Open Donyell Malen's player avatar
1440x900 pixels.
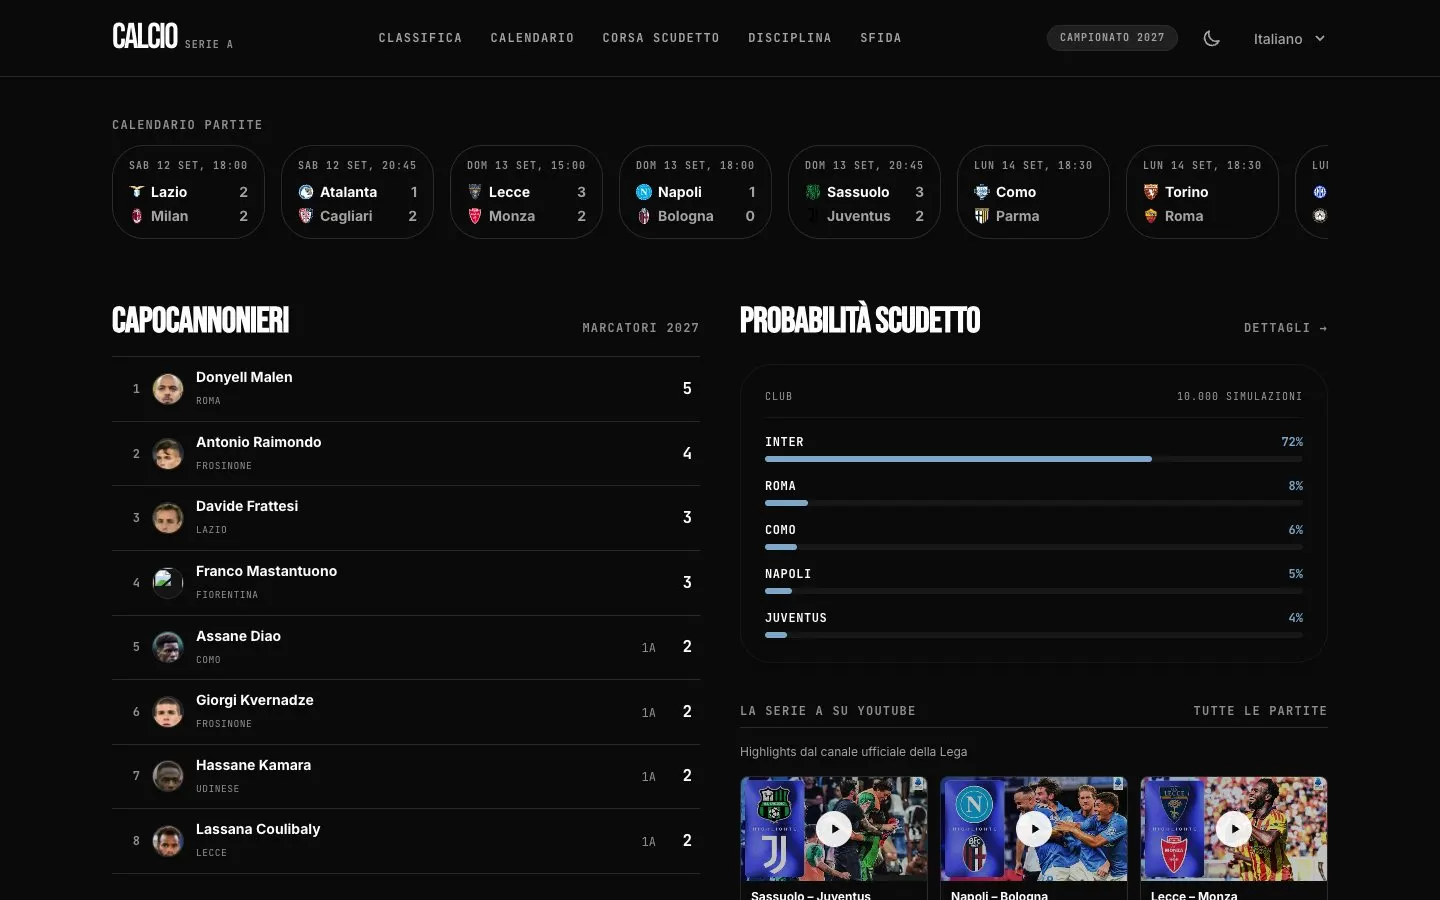pyautogui.click(x=168, y=389)
